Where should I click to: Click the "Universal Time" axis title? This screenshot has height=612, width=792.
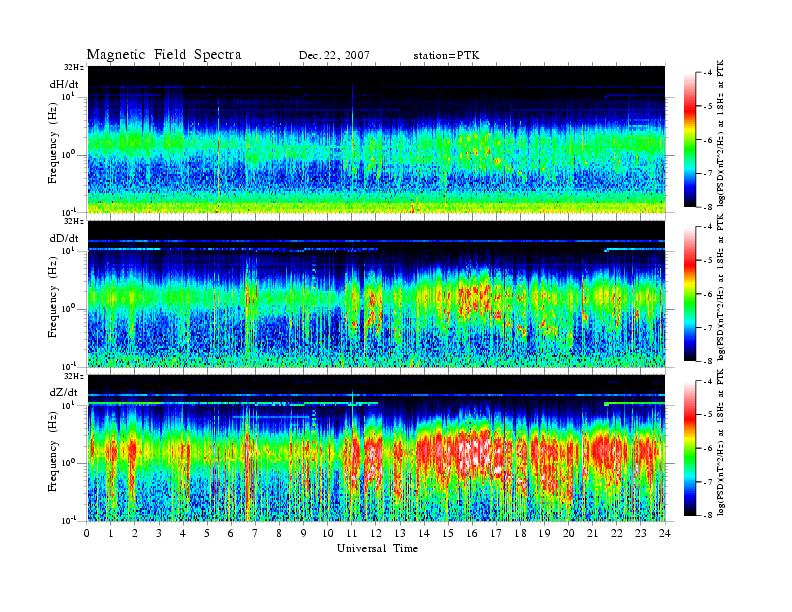pyautogui.click(x=377, y=548)
